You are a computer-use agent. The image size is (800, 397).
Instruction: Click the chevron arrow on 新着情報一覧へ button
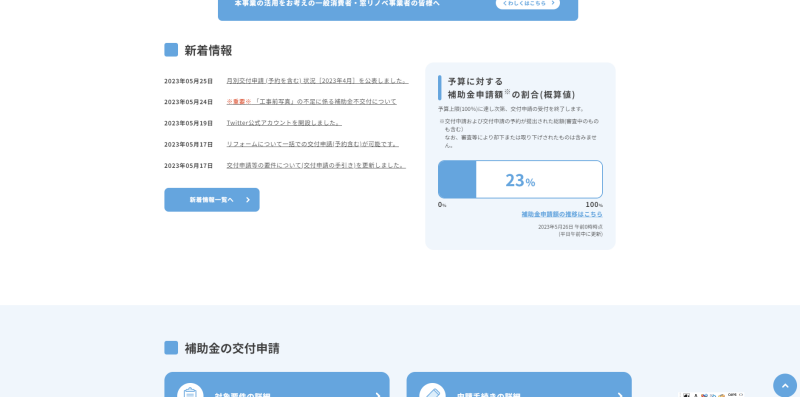pos(248,200)
